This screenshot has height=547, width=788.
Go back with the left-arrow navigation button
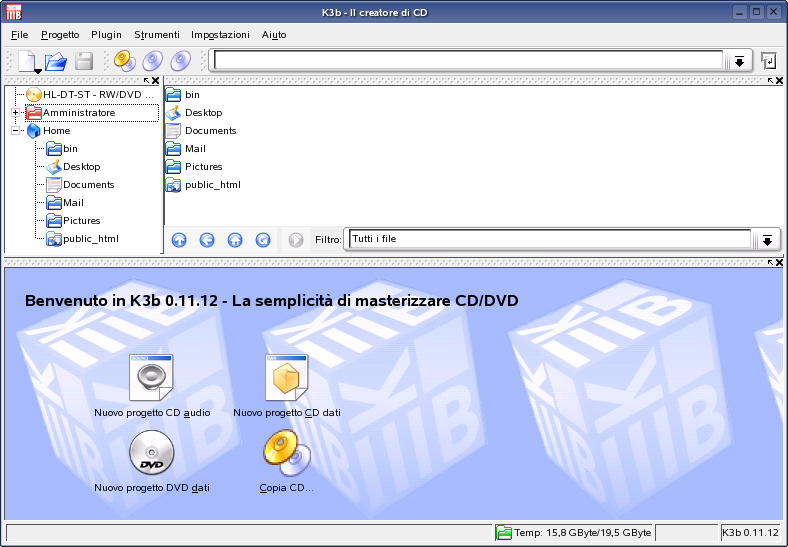(207, 240)
